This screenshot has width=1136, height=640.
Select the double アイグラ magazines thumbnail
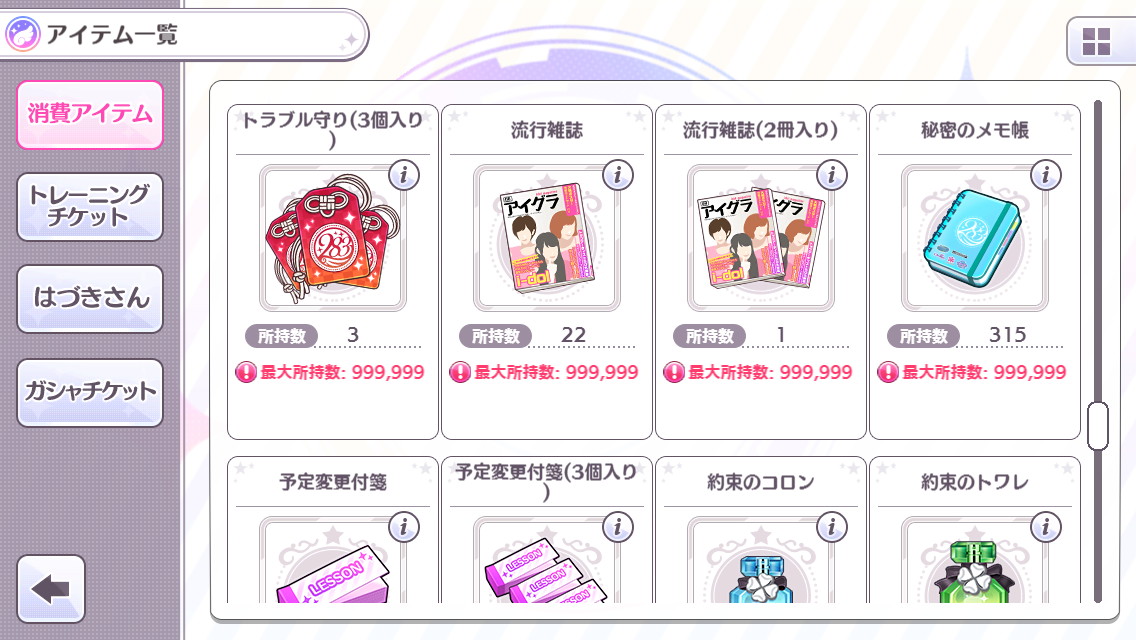point(761,238)
